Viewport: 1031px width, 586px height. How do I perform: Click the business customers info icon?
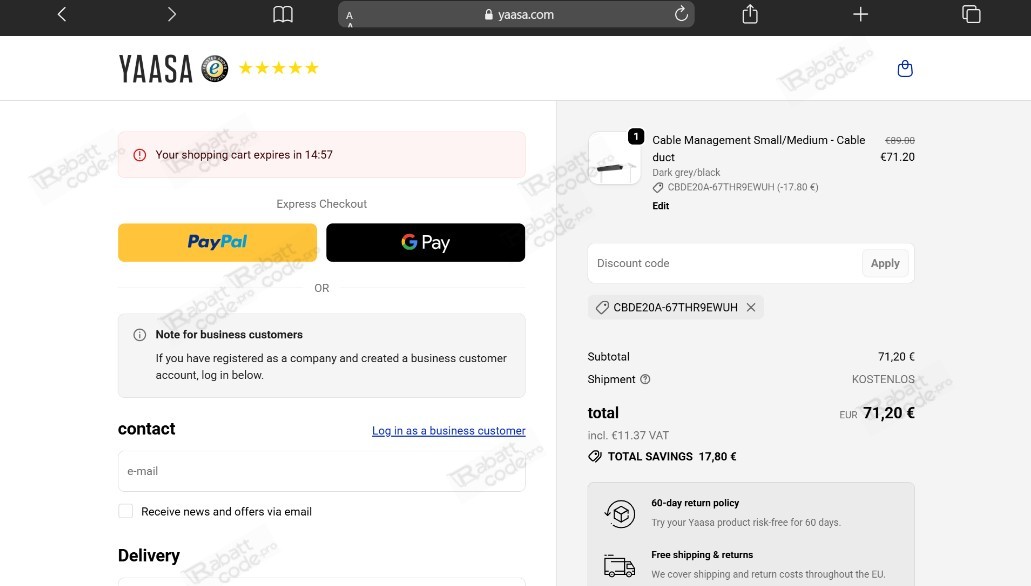tap(139, 335)
